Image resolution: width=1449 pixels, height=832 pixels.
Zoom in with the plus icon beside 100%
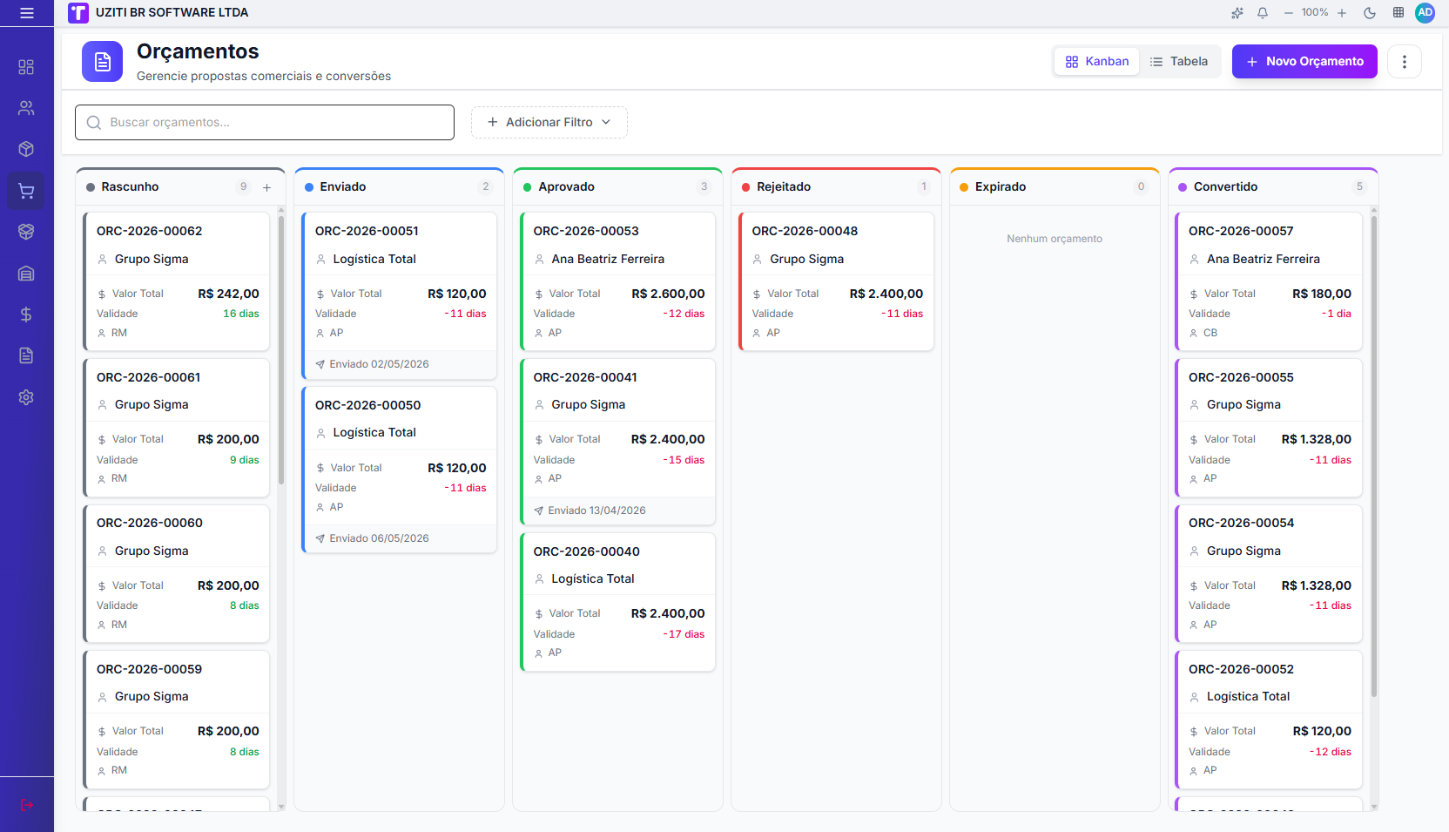[x=1342, y=13]
